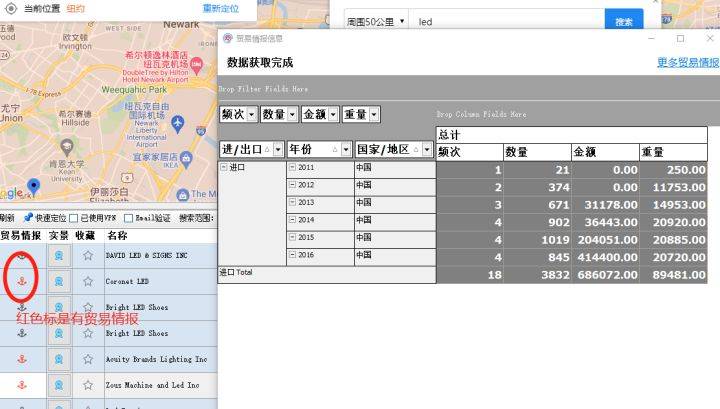Open street view icon for DAVID LED & SIGNS INC
Viewport: 720px width, 409px height.
[60, 256]
